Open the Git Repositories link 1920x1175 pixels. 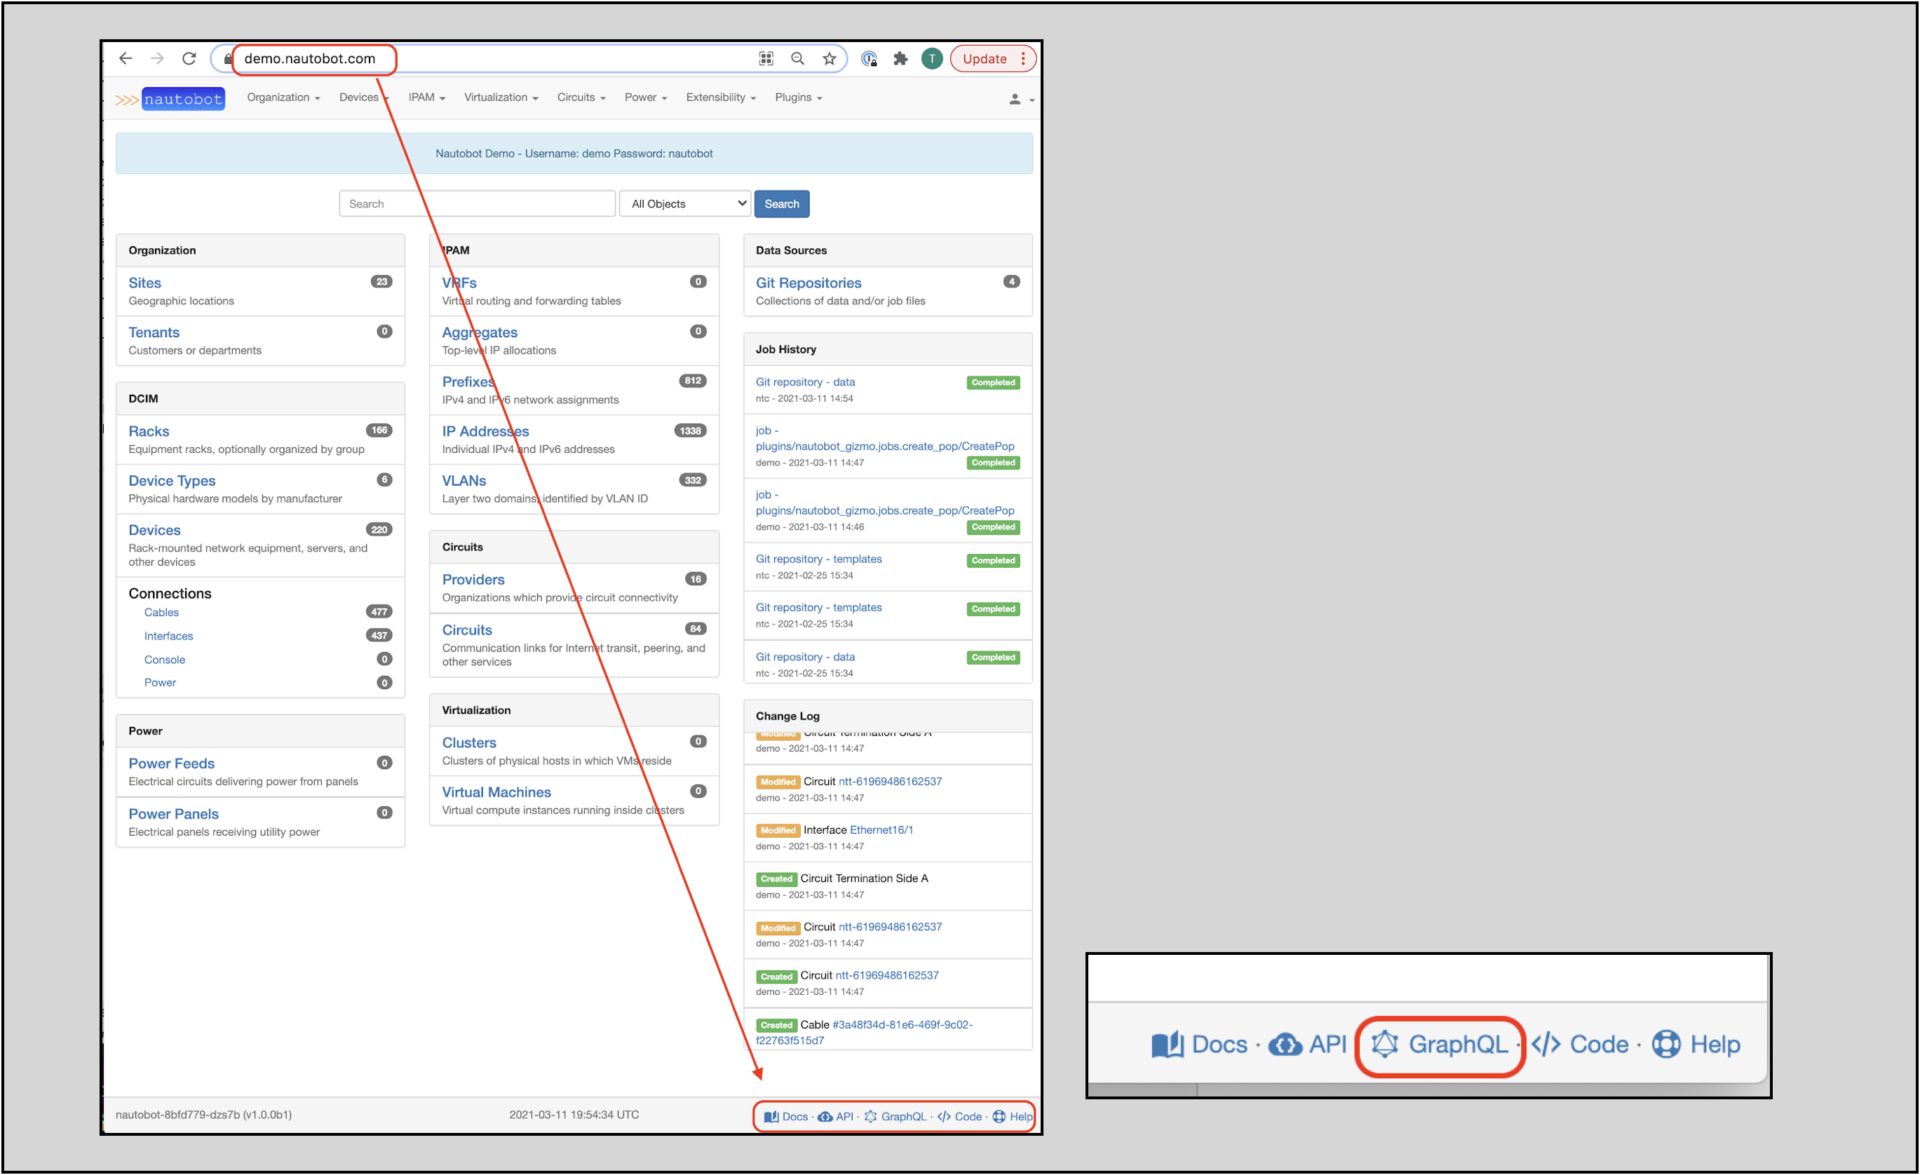click(808, 283)
